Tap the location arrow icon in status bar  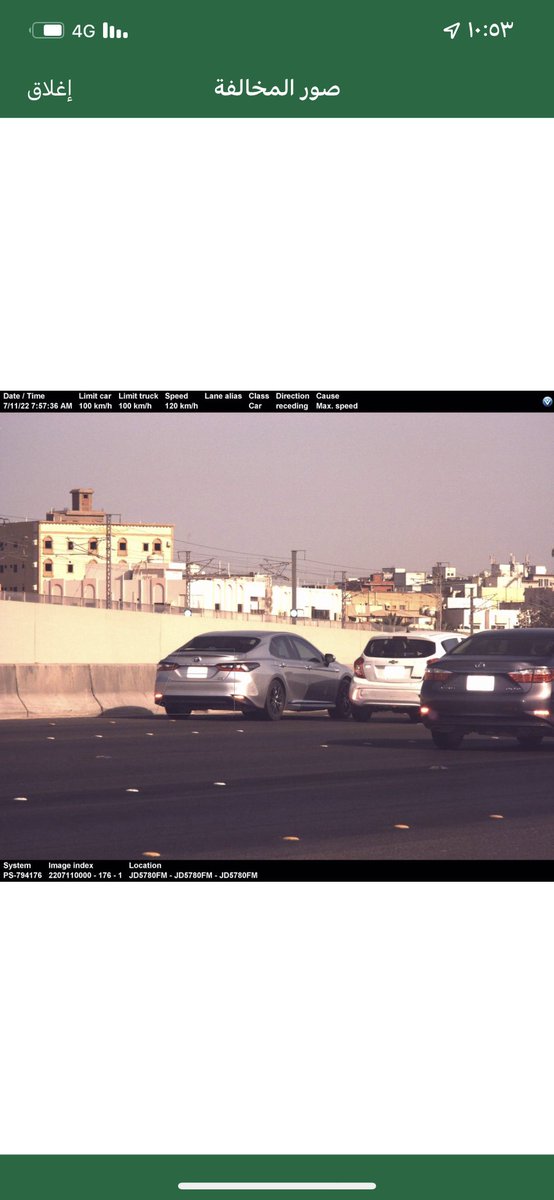pos(451,30)
